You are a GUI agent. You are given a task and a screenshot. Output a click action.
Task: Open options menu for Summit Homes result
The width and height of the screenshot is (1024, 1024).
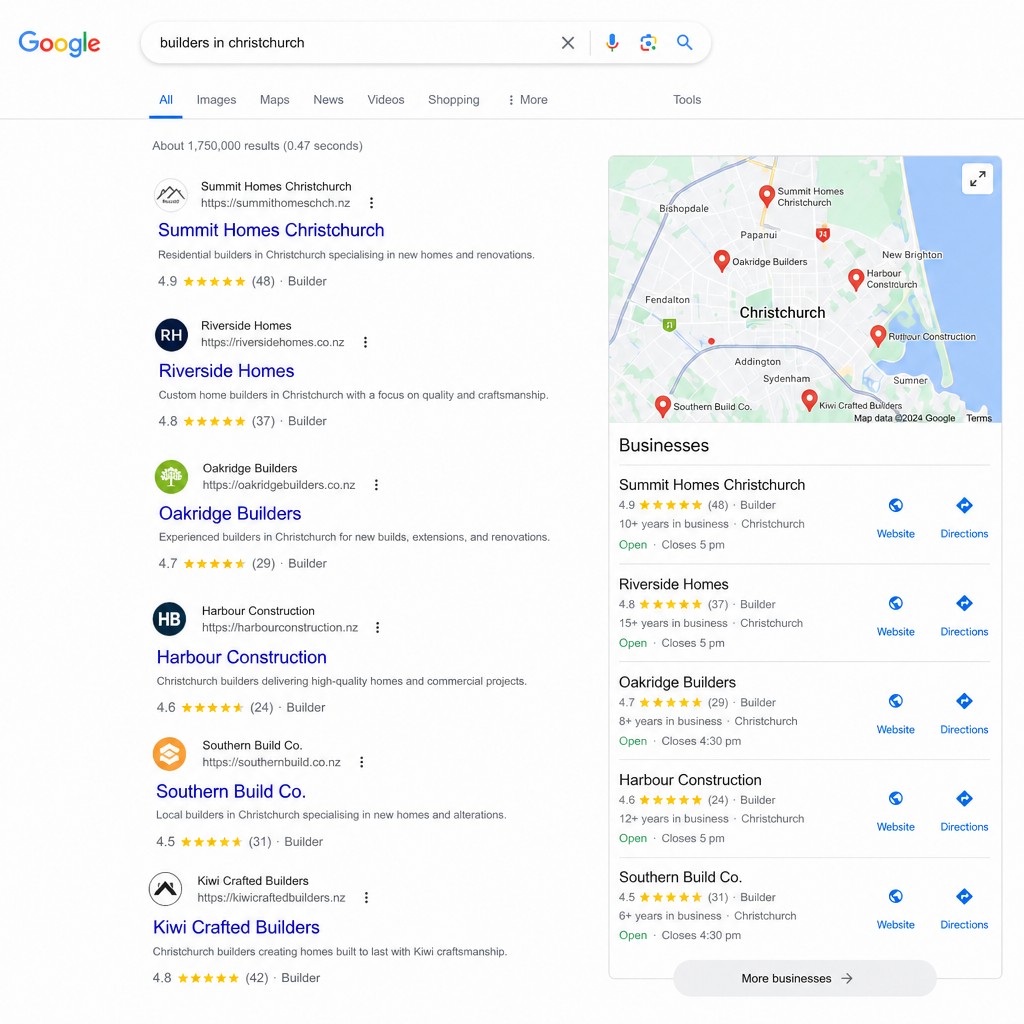(x=371, y=203)
